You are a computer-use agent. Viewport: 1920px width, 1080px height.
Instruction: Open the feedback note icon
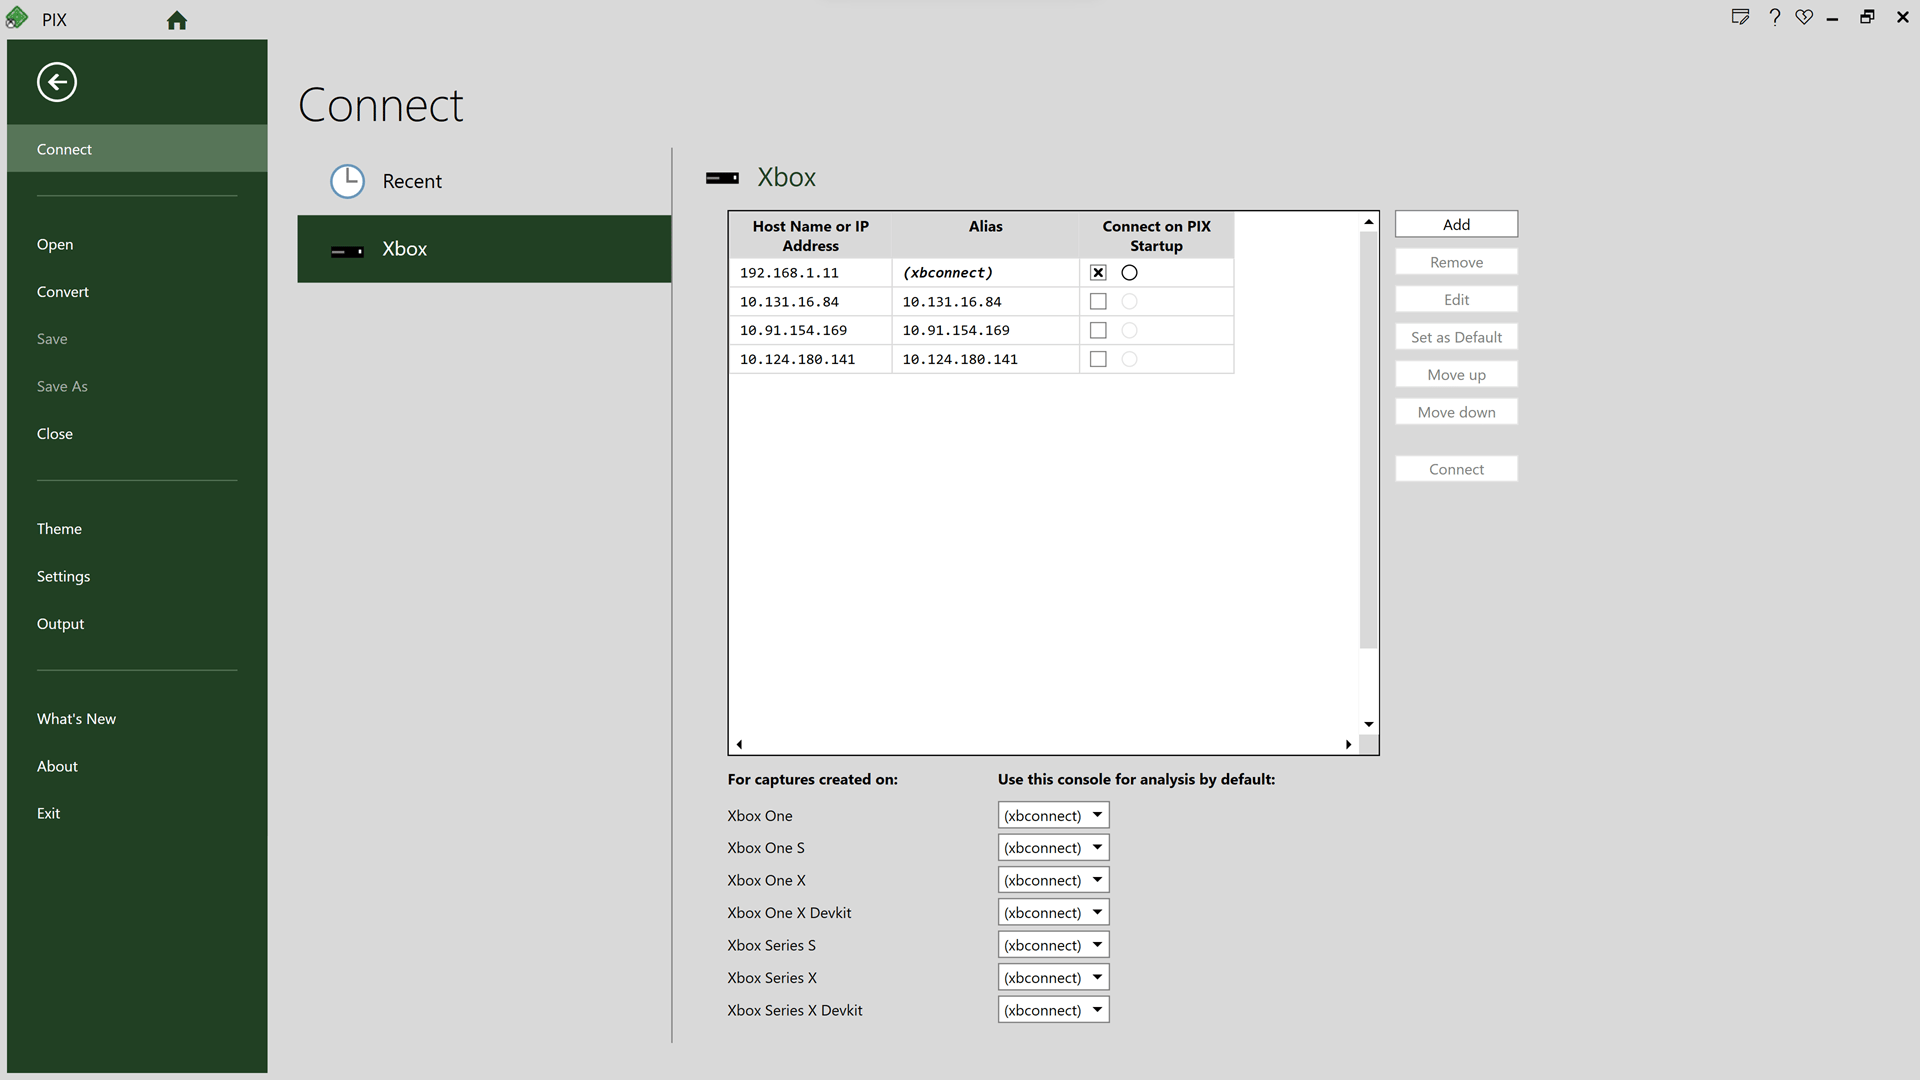[x=1740, y=17]
